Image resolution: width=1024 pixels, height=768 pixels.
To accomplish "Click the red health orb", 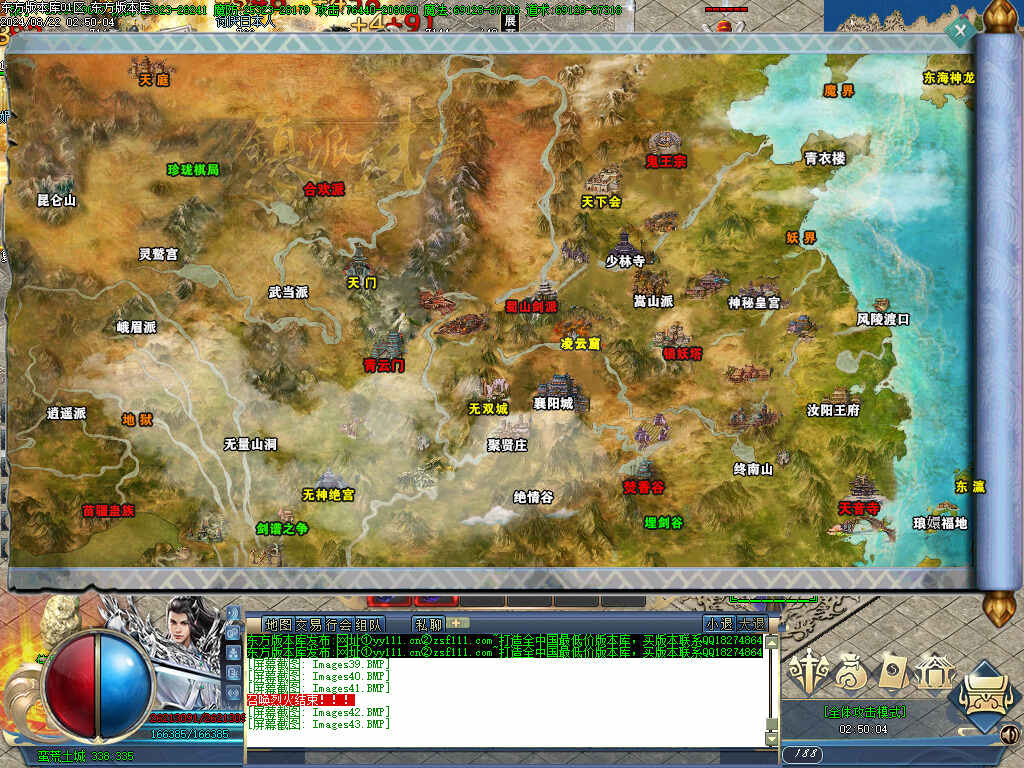I will pyautogui.click(x=71, y=686).
